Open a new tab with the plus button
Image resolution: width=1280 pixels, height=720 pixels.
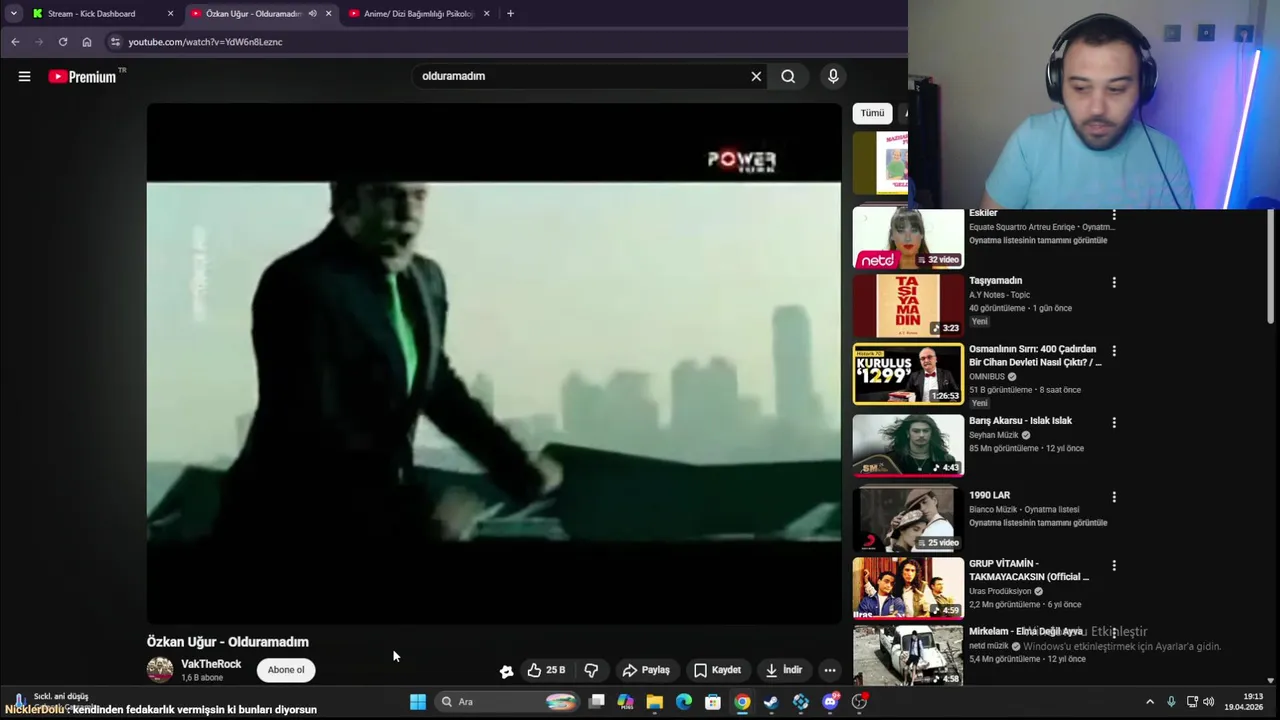510,14
